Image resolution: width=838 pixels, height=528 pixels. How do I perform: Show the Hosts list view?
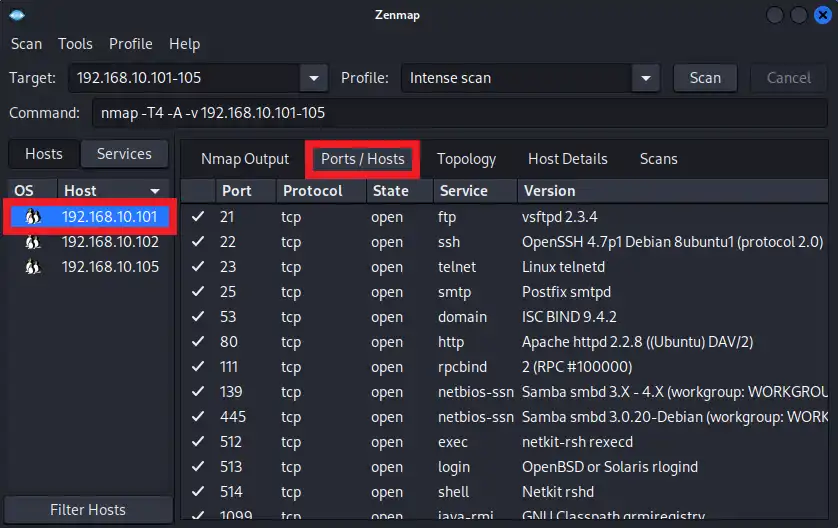click(44, 154)
